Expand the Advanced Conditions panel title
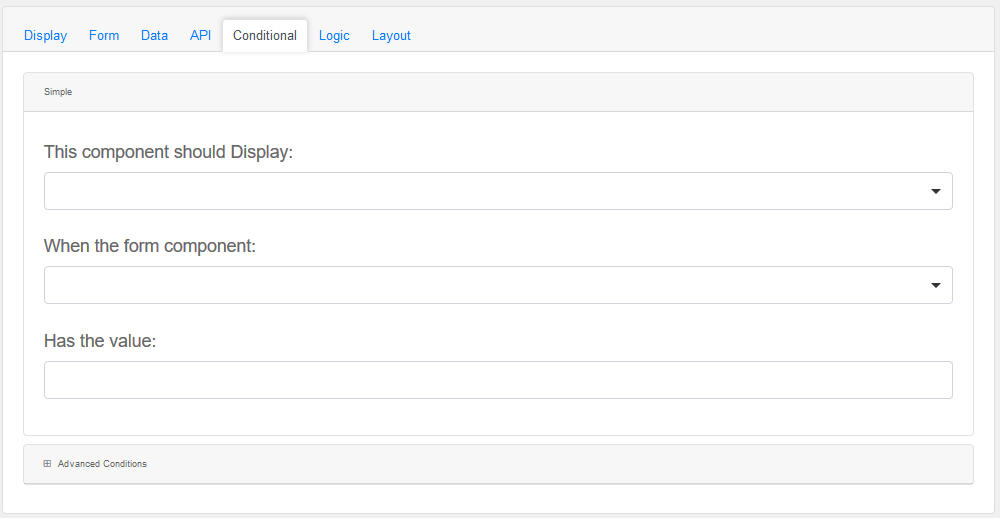This screenshot has width=1000, height=518. click(102, 464)
